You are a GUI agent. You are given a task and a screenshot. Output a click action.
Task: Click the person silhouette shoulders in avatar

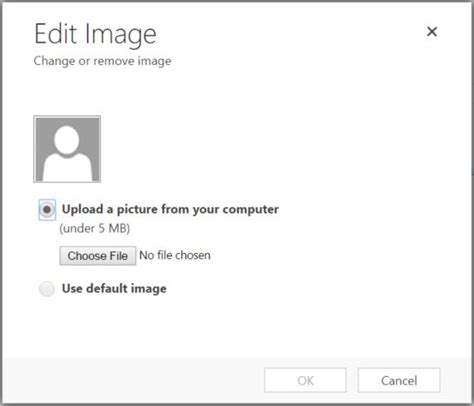[67, 167]
